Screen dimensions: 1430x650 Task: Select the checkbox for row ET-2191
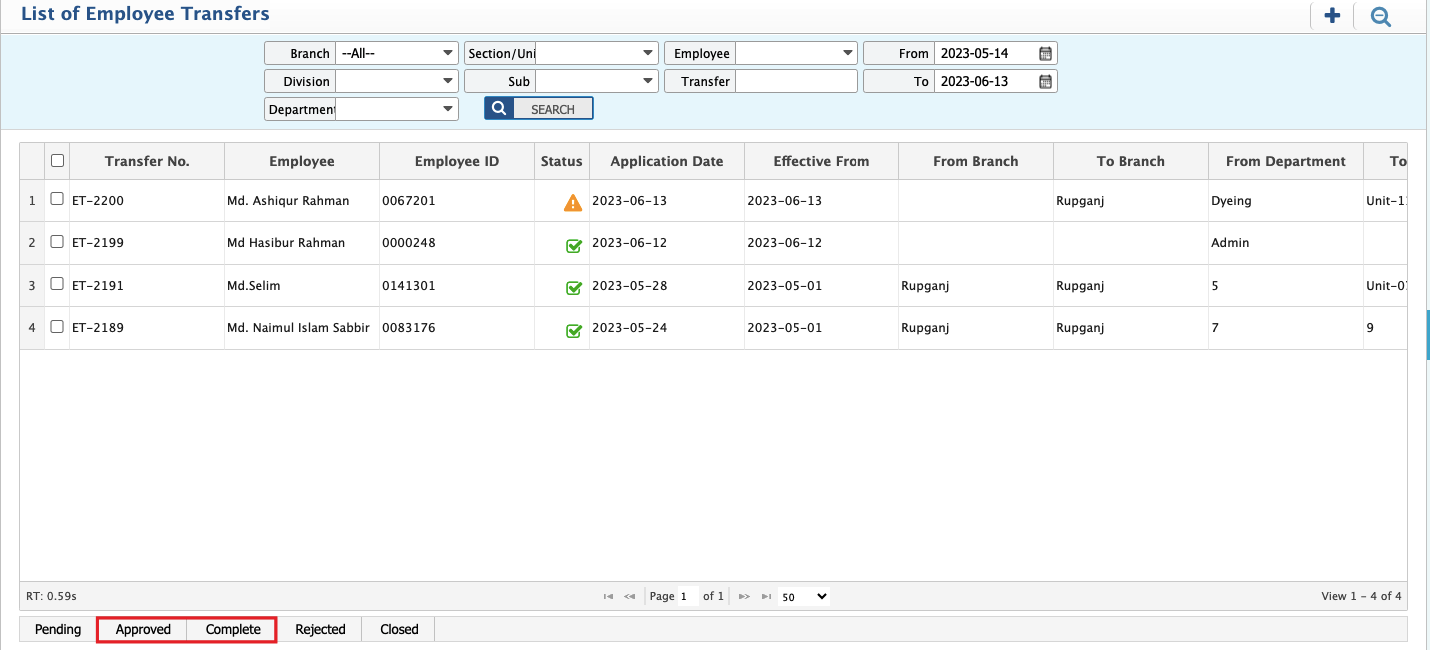pos(57,285)
